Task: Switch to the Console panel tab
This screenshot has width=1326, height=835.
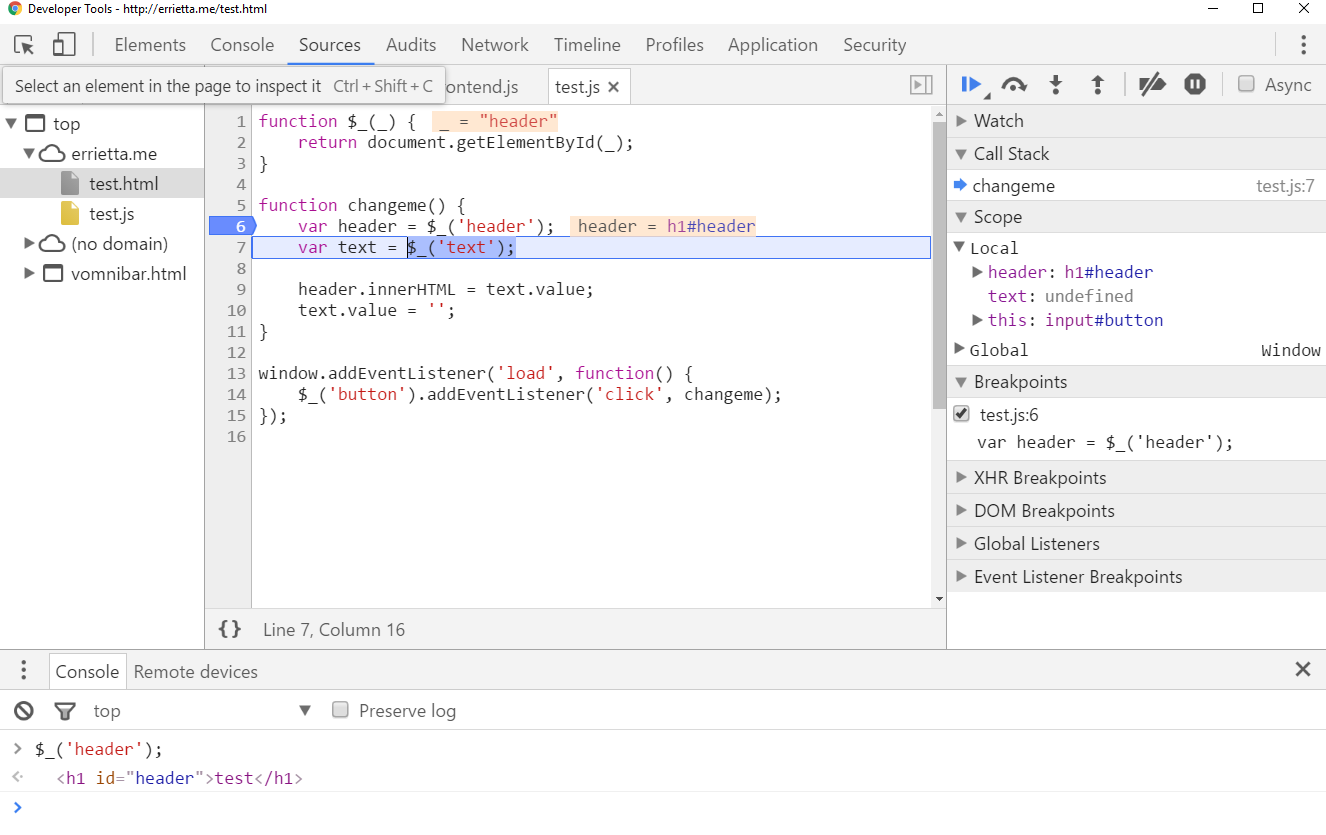Action: 242,45
